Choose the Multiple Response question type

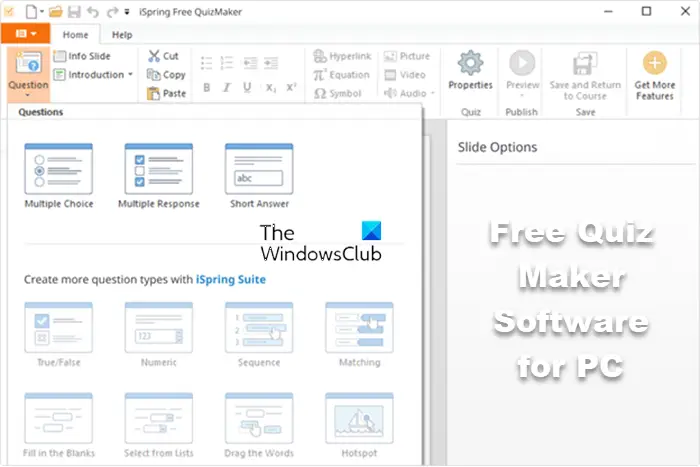point(159,176)
